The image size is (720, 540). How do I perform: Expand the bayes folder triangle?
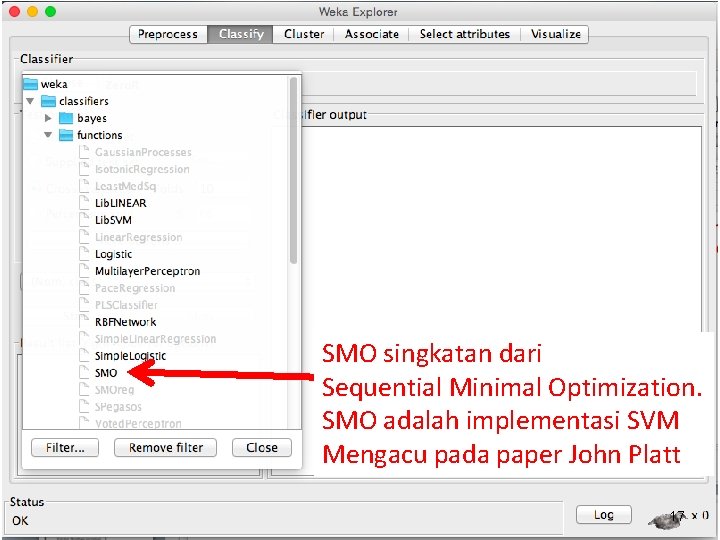[48, 118]
